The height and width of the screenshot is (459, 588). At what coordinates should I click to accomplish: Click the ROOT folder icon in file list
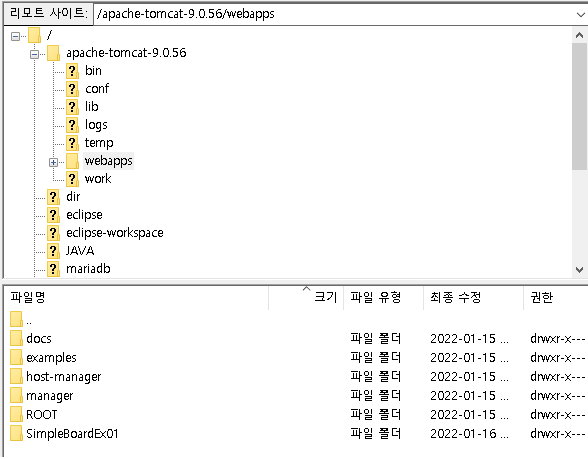point(16,414)
